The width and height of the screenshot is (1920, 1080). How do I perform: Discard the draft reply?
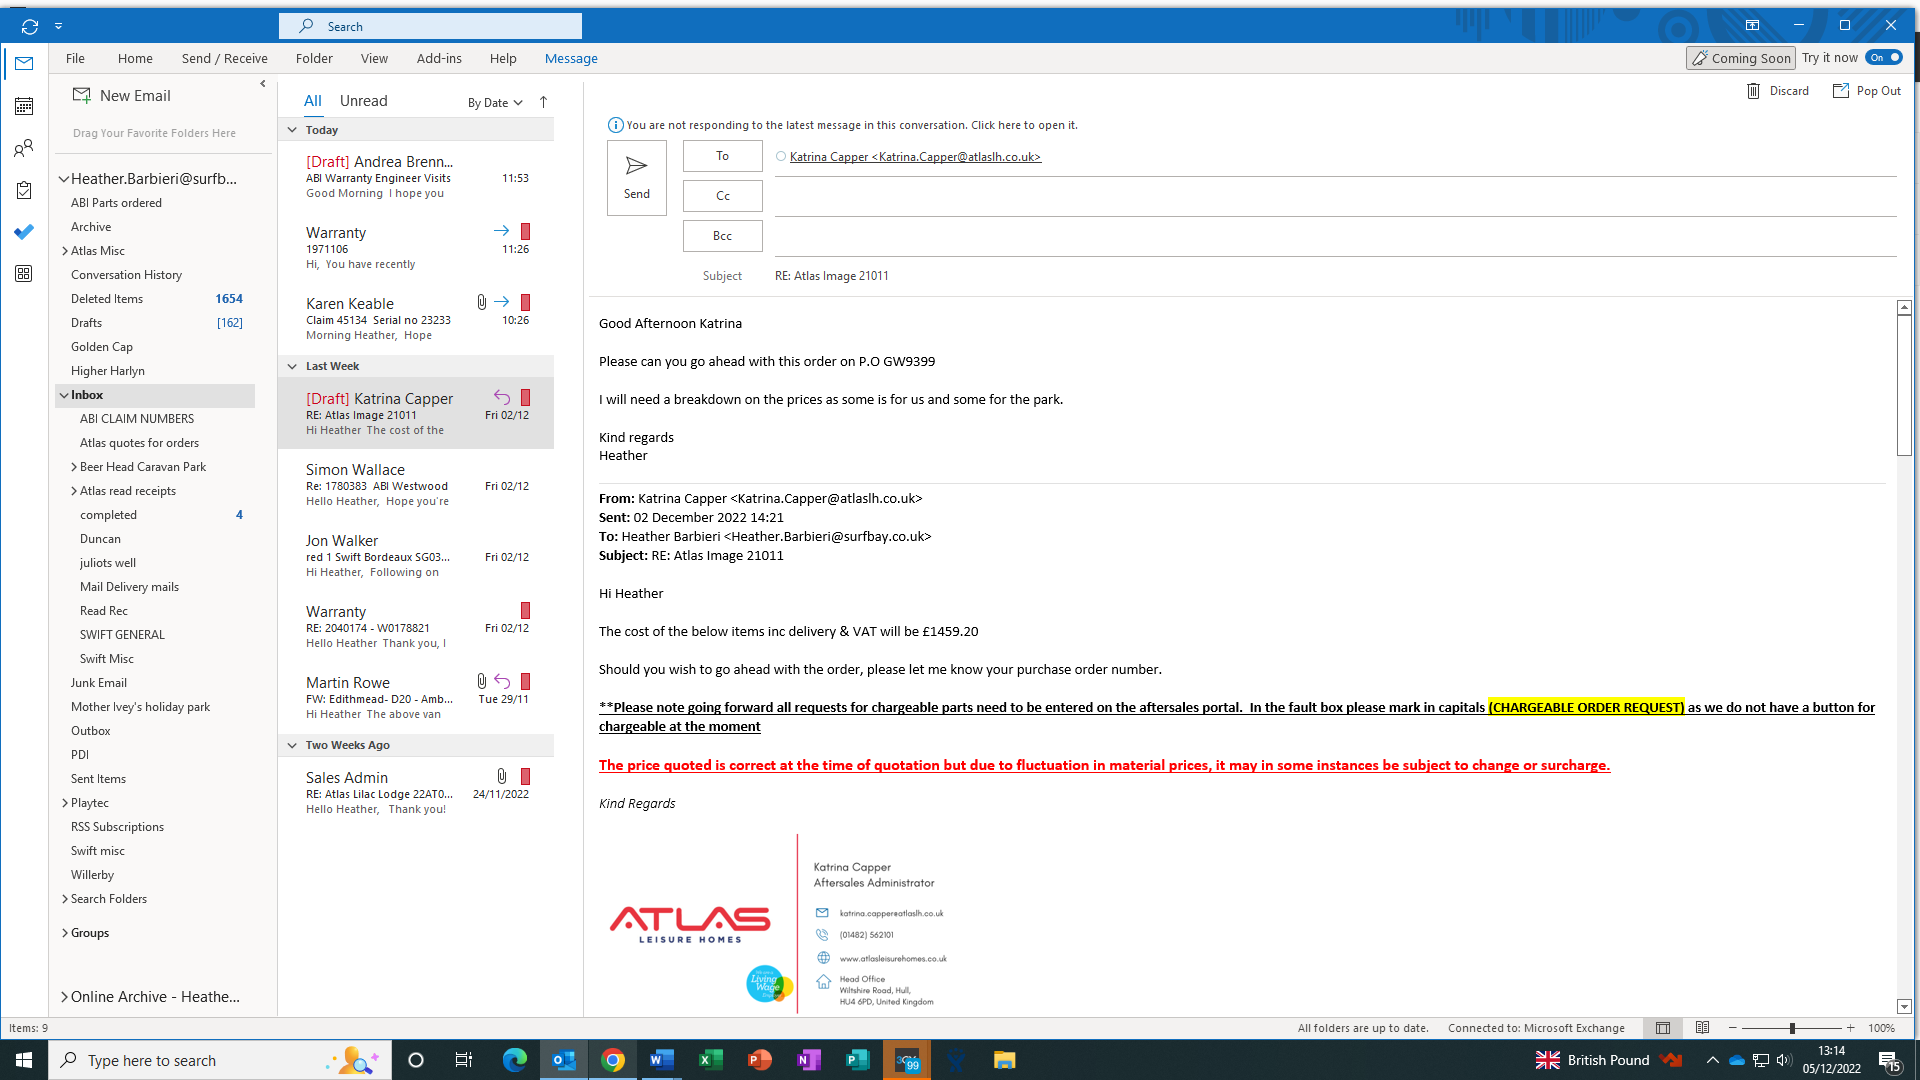(x=1778, y=91)
